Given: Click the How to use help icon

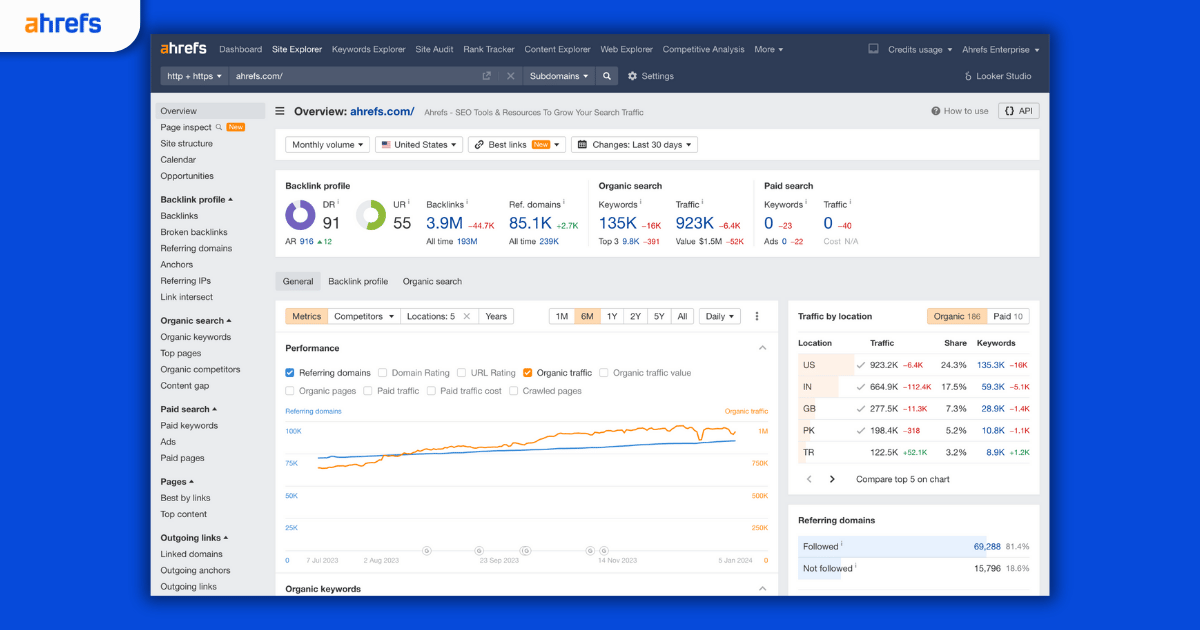Looking at the screenshot, I should point(936,111).
